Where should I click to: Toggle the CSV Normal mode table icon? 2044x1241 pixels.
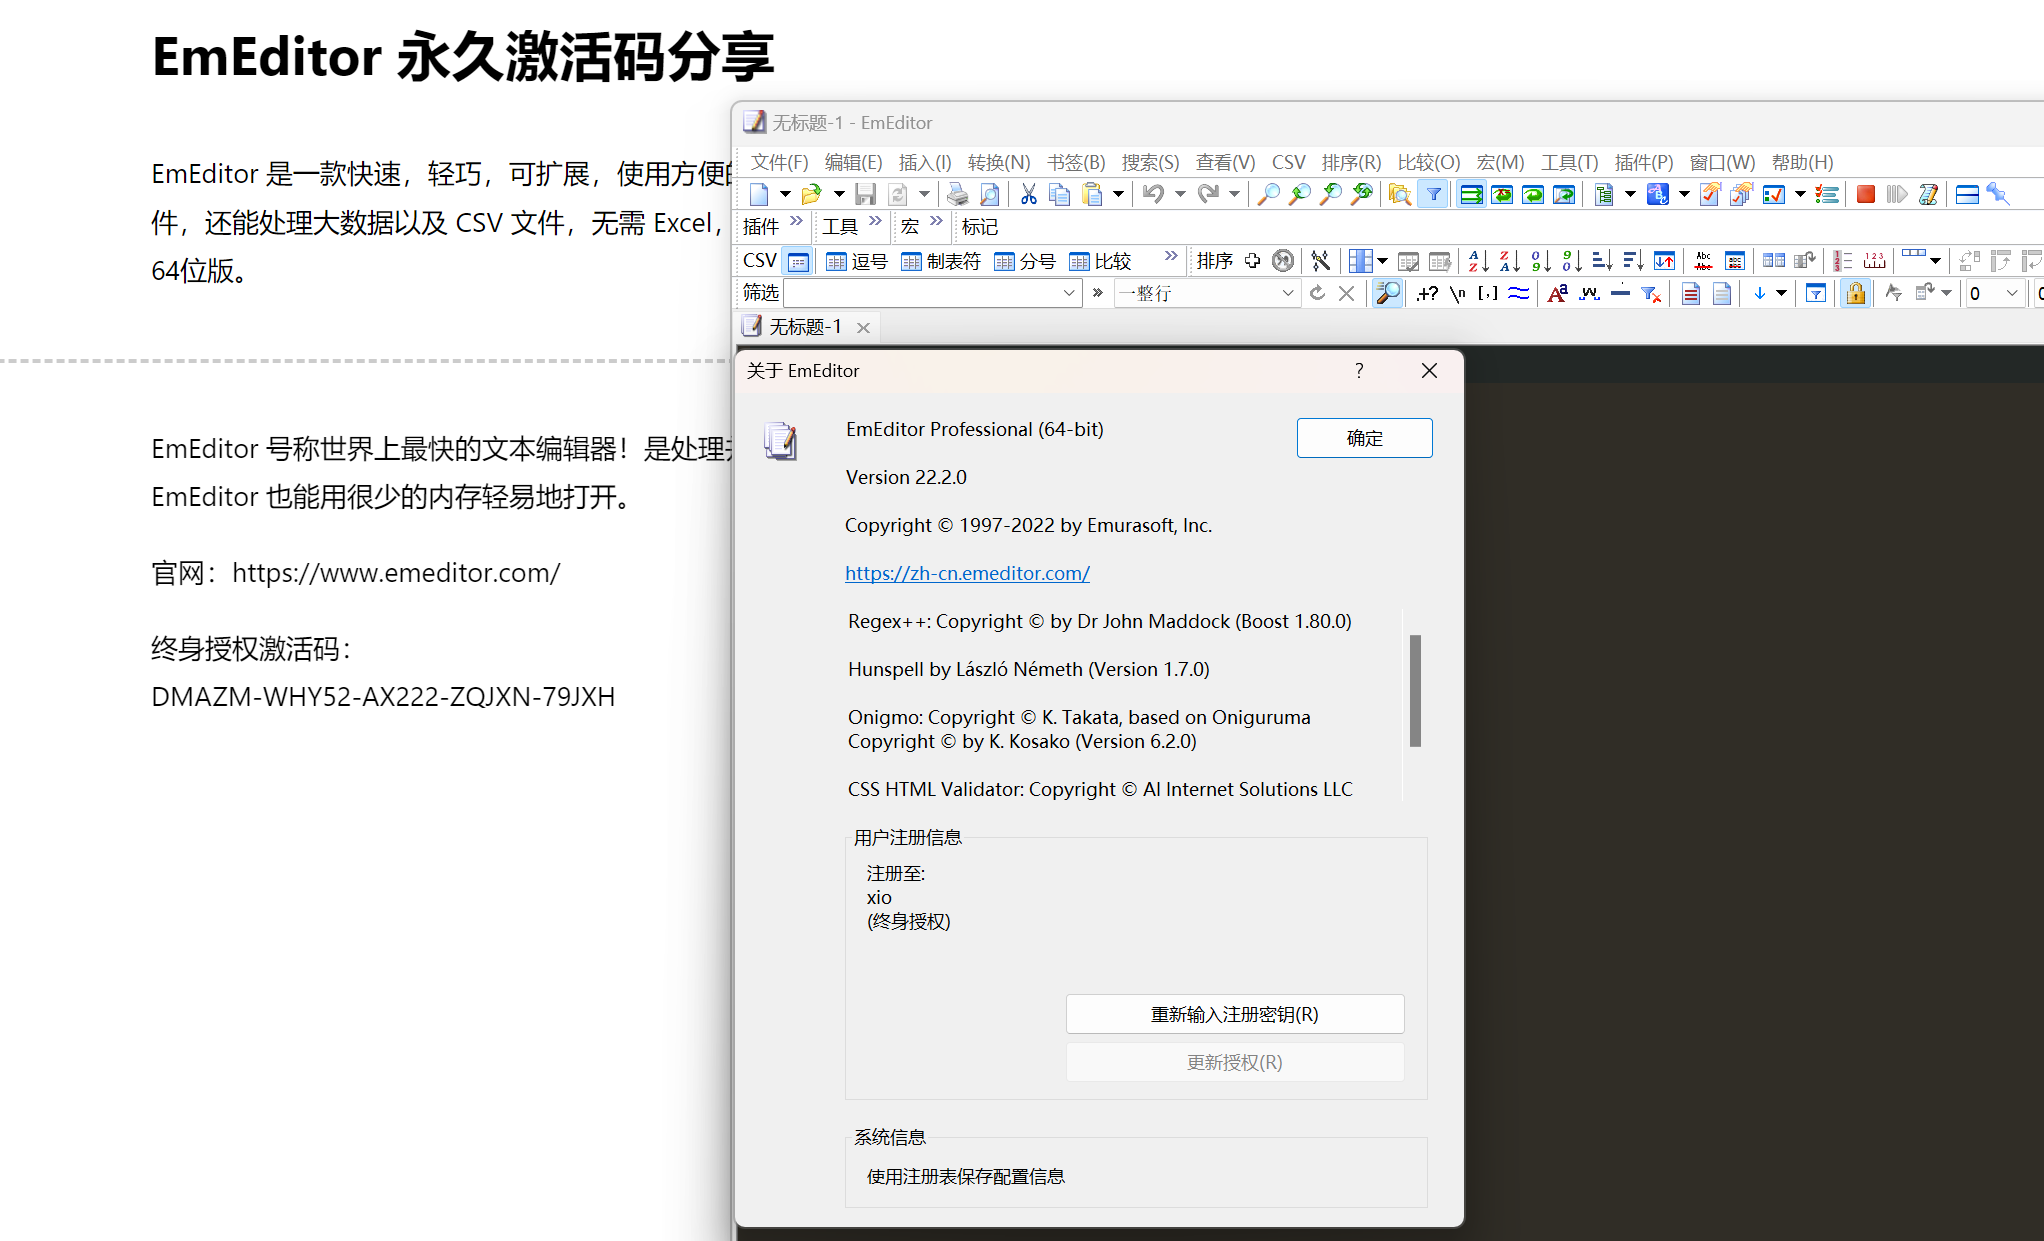click(x=798, y=261)
